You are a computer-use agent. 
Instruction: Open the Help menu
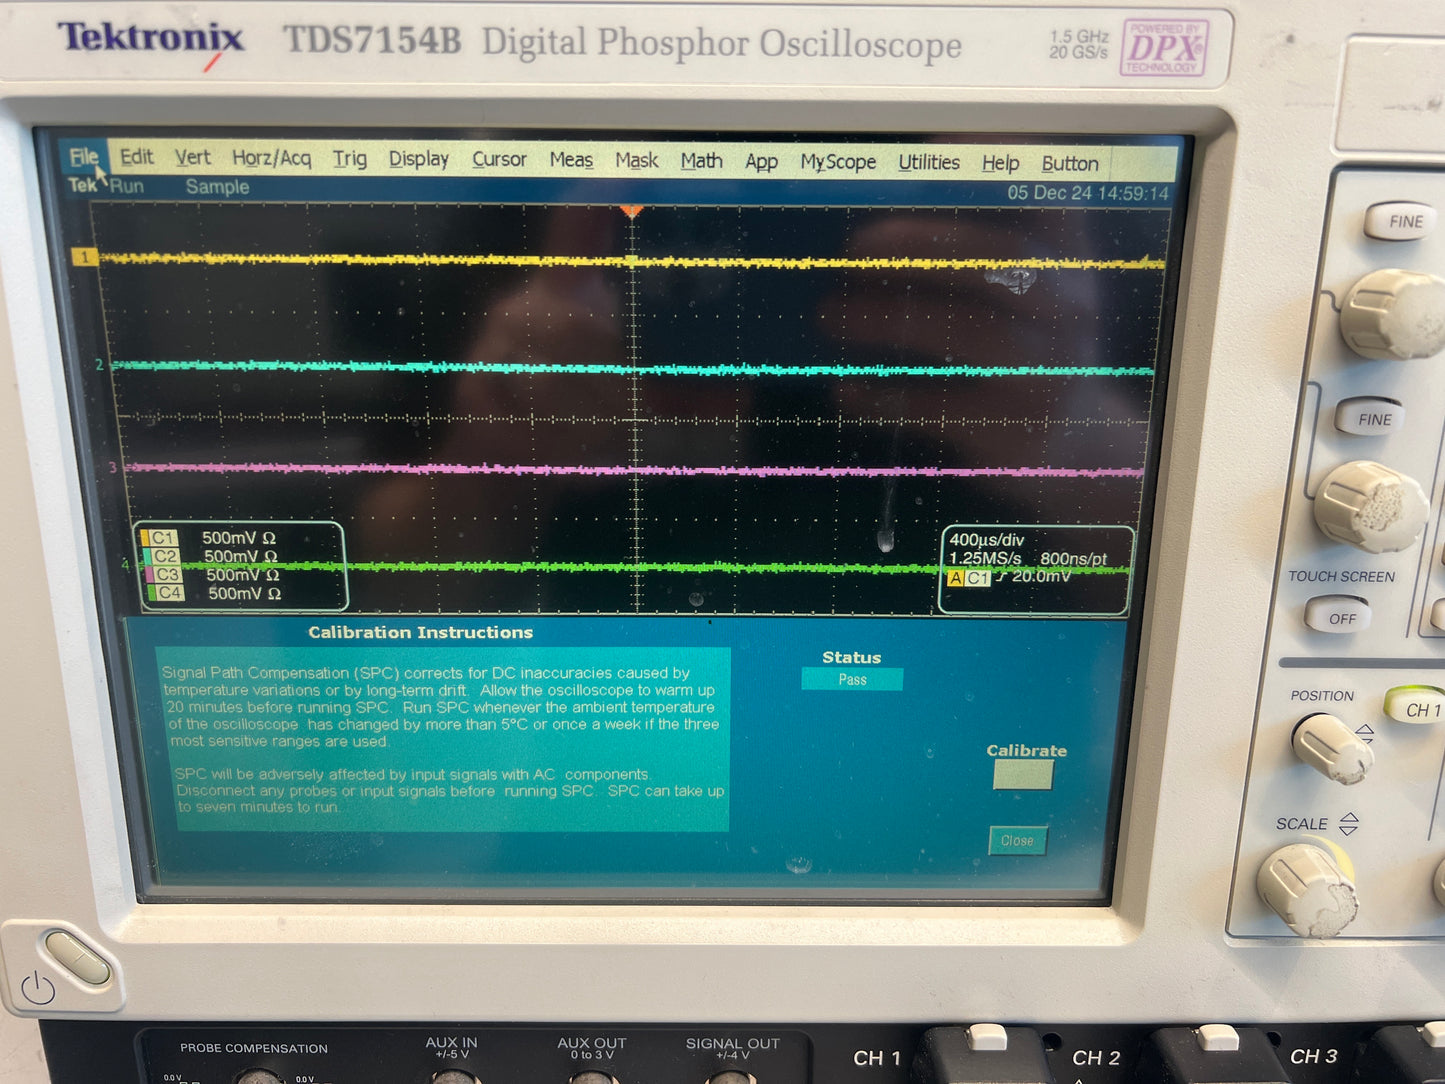pyautogui.click(x=1000, y=163)
